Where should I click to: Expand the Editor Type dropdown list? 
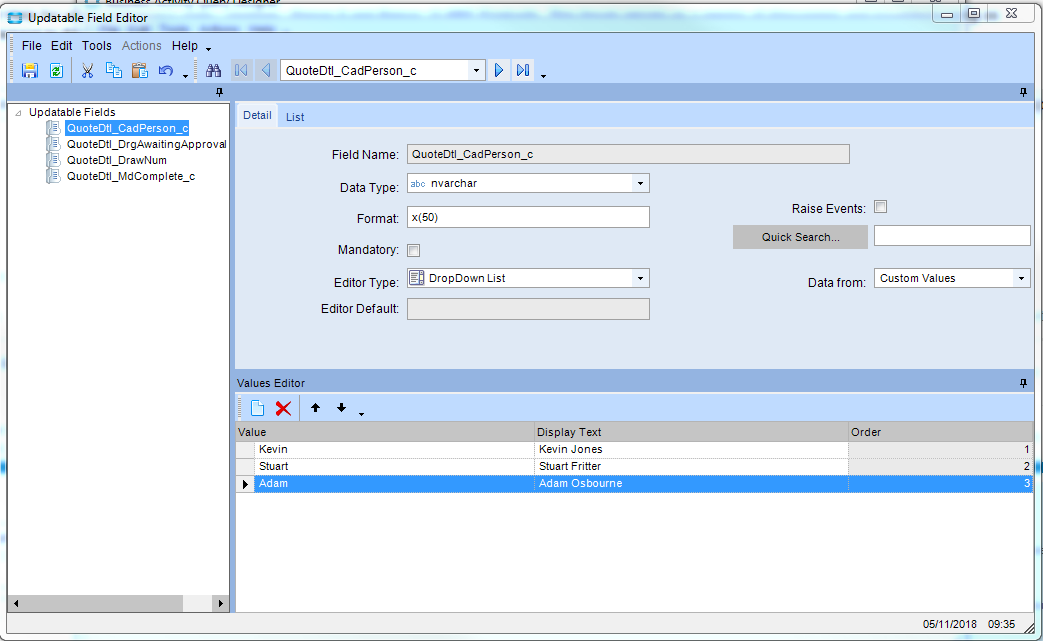click(x=640, y=278)
